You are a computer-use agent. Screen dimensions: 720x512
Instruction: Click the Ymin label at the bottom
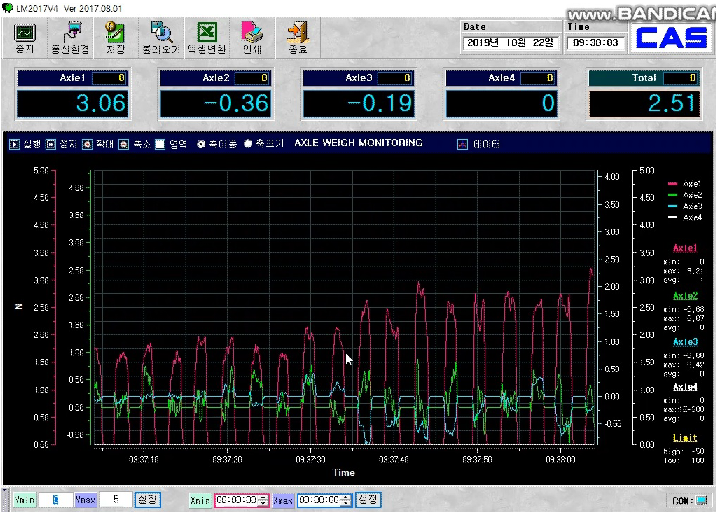24,500
